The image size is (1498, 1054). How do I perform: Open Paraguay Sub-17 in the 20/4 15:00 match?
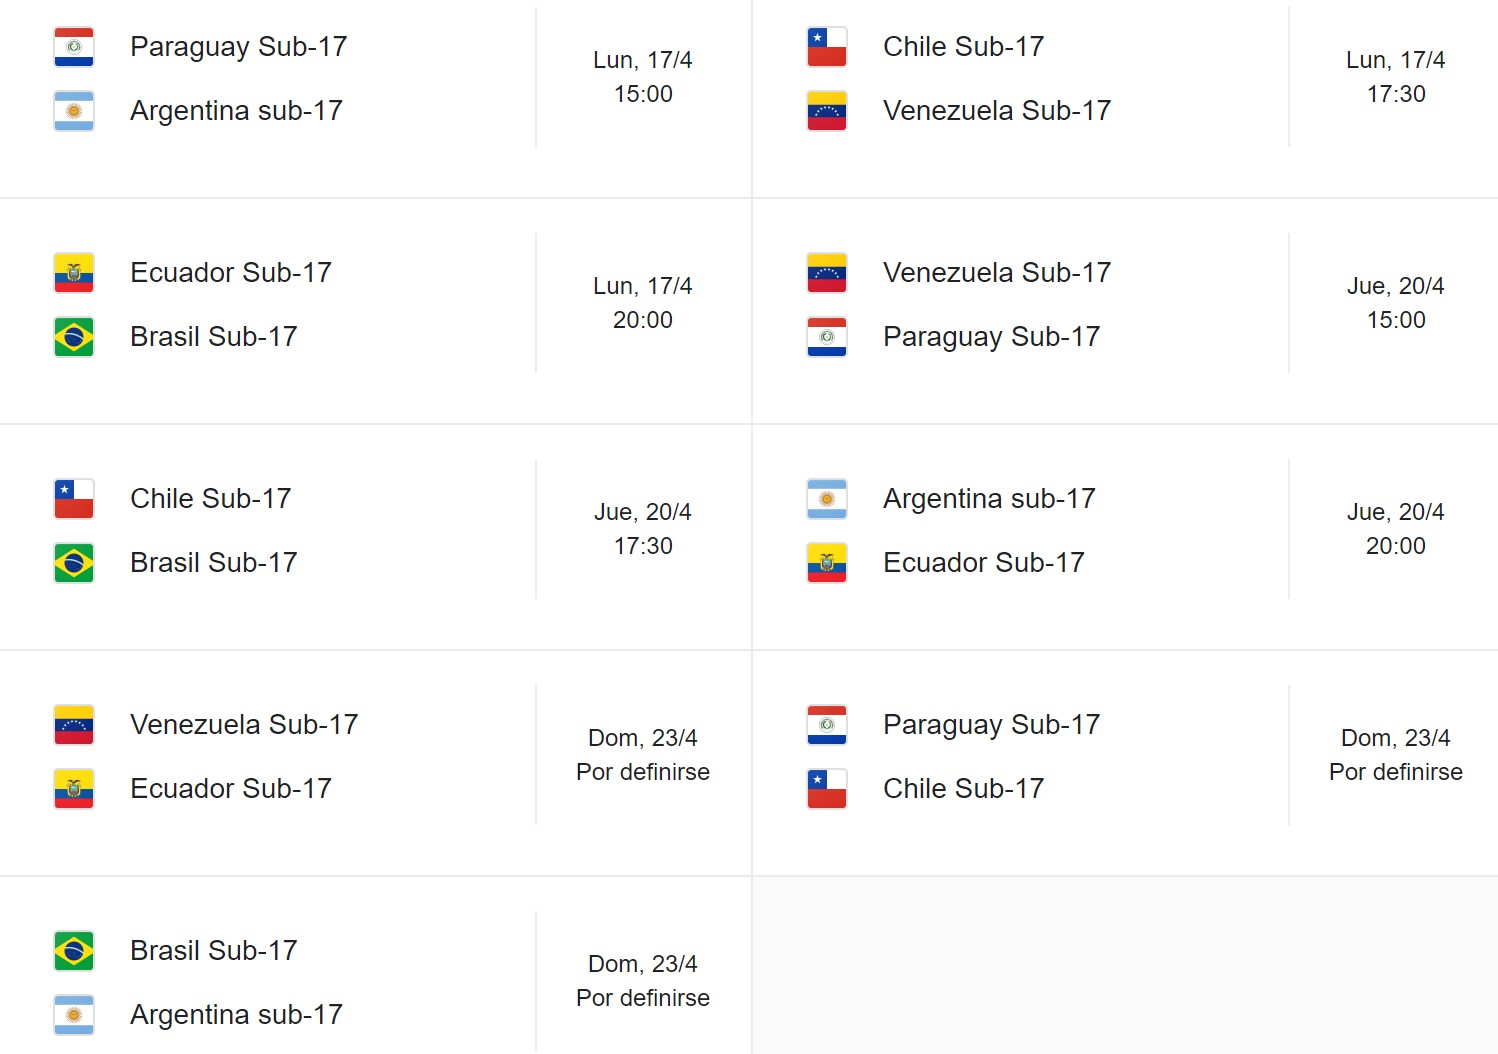tap(991, 337)
